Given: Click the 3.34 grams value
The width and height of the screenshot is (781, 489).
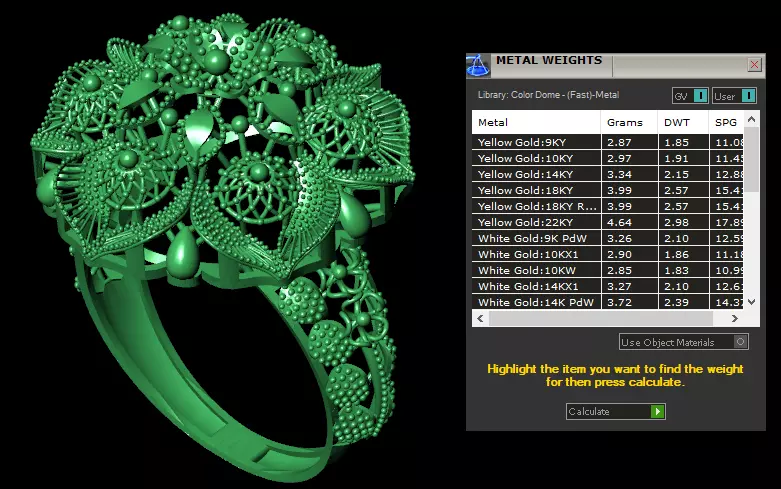Looking at the screenshot, I should [619, 174].
